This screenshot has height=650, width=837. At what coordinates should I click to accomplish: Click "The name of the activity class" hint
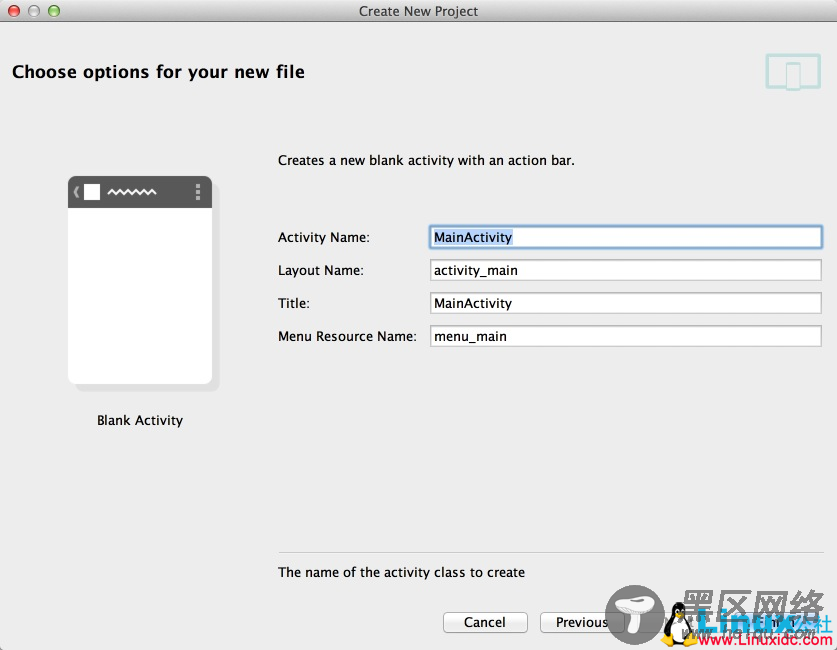[401, 573]
